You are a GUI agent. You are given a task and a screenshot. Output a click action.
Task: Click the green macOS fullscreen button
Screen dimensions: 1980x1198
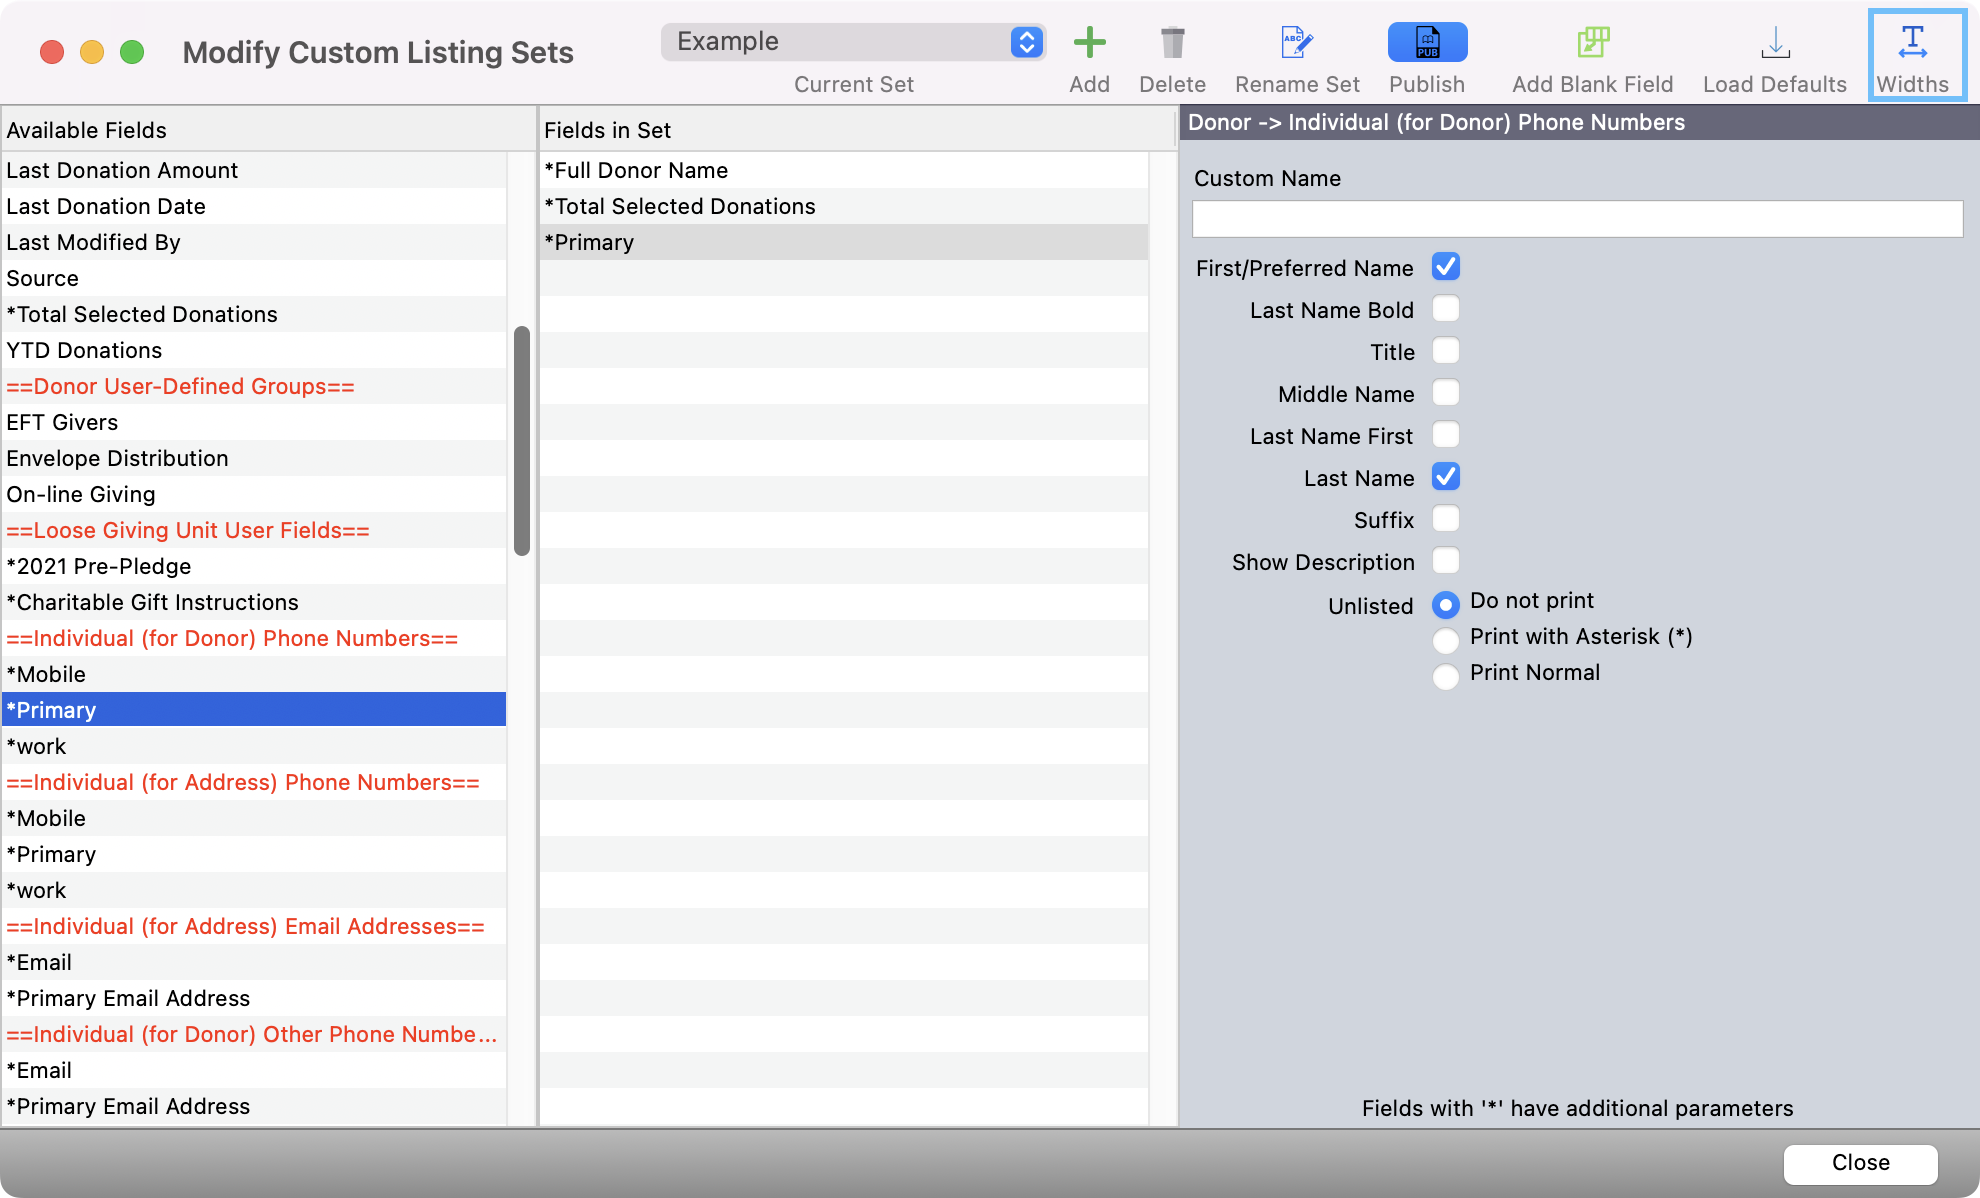[x=132, y=52]
